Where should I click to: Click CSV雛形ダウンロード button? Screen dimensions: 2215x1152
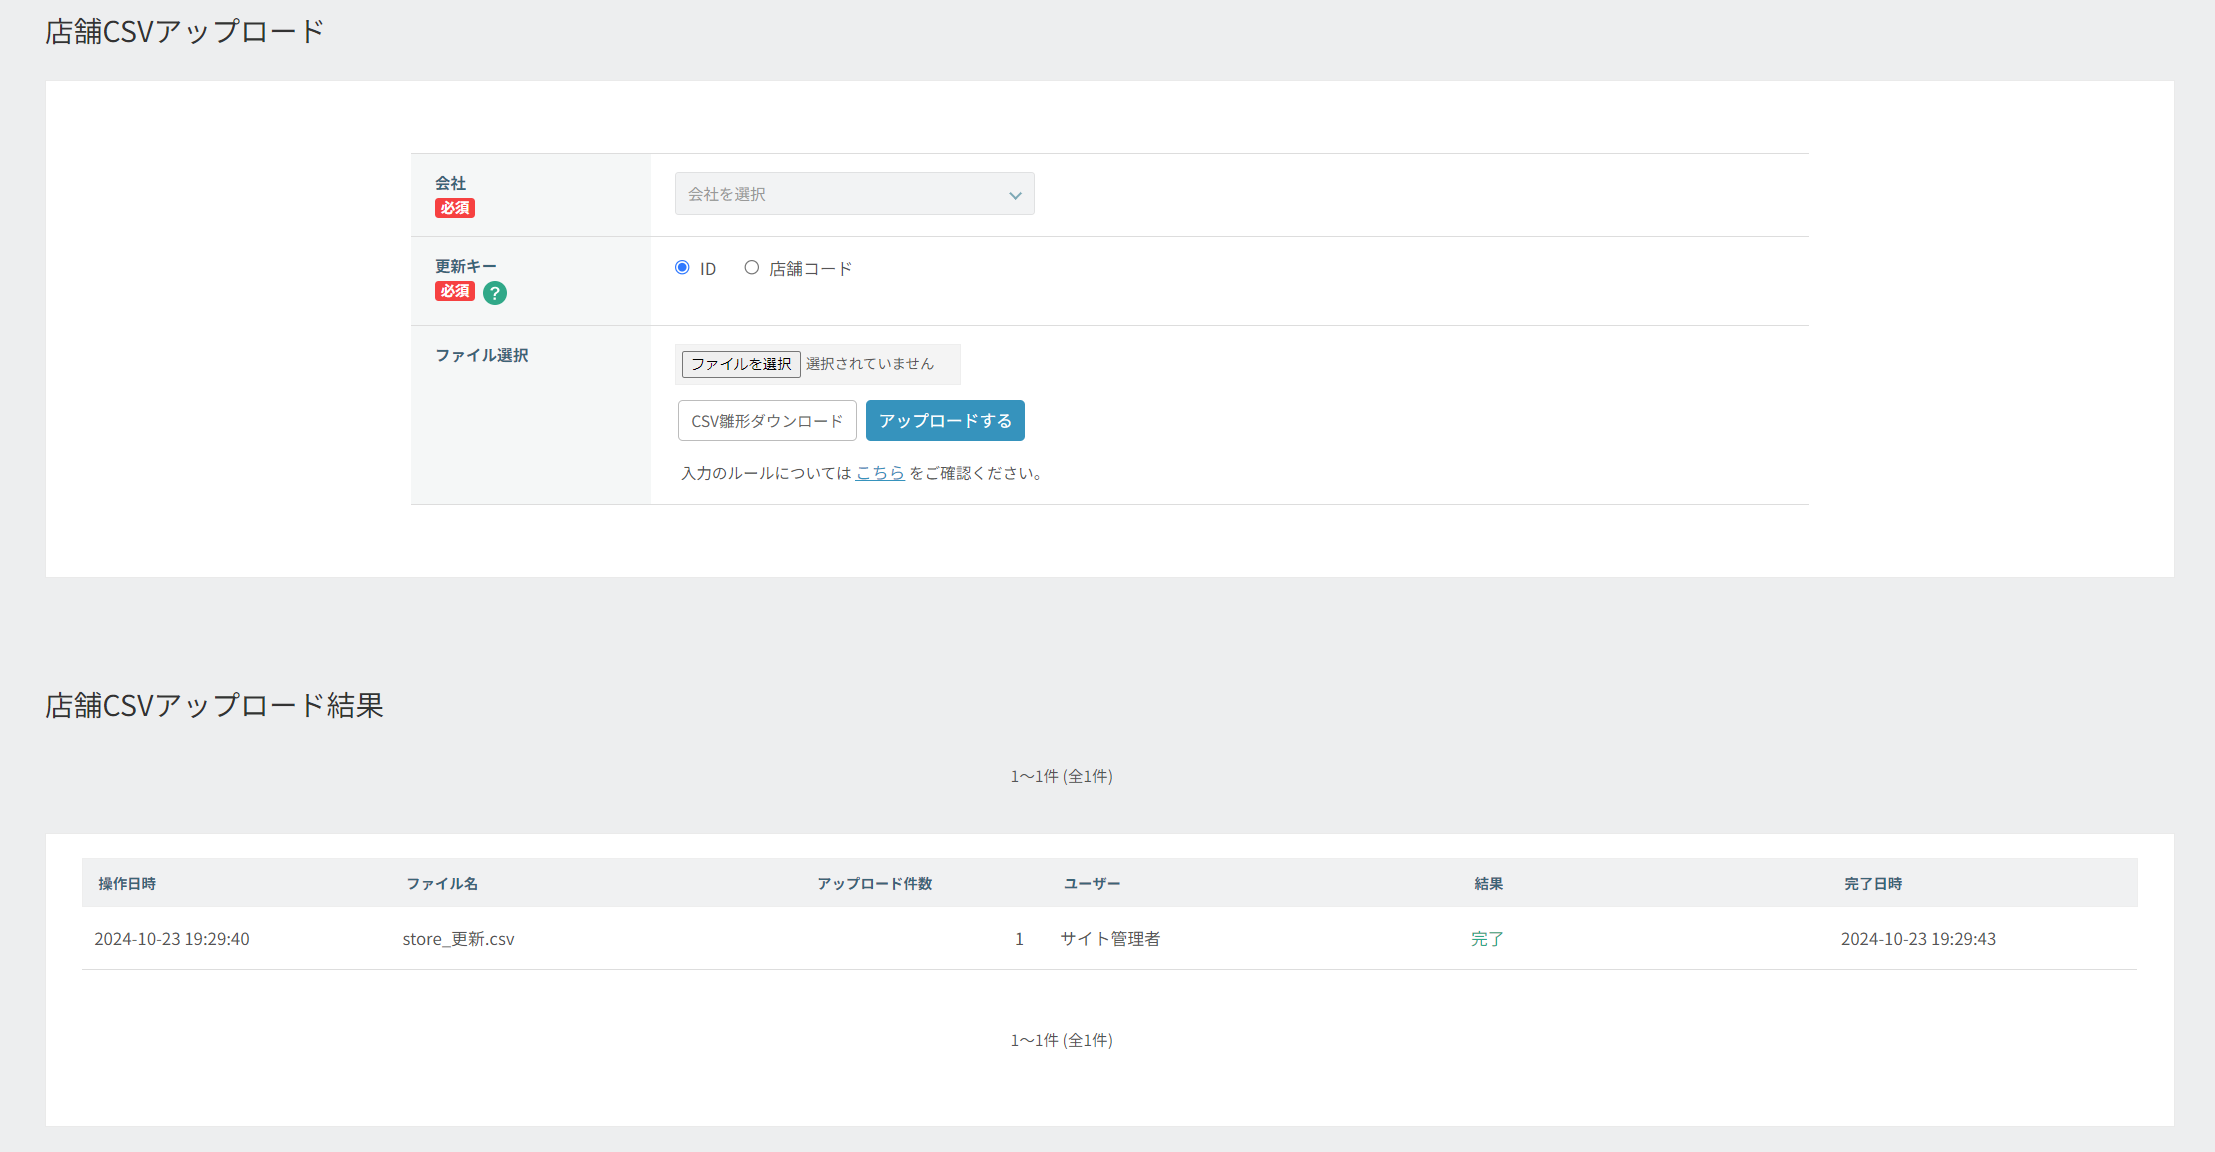pyautogui.click(x=767, y=421)
